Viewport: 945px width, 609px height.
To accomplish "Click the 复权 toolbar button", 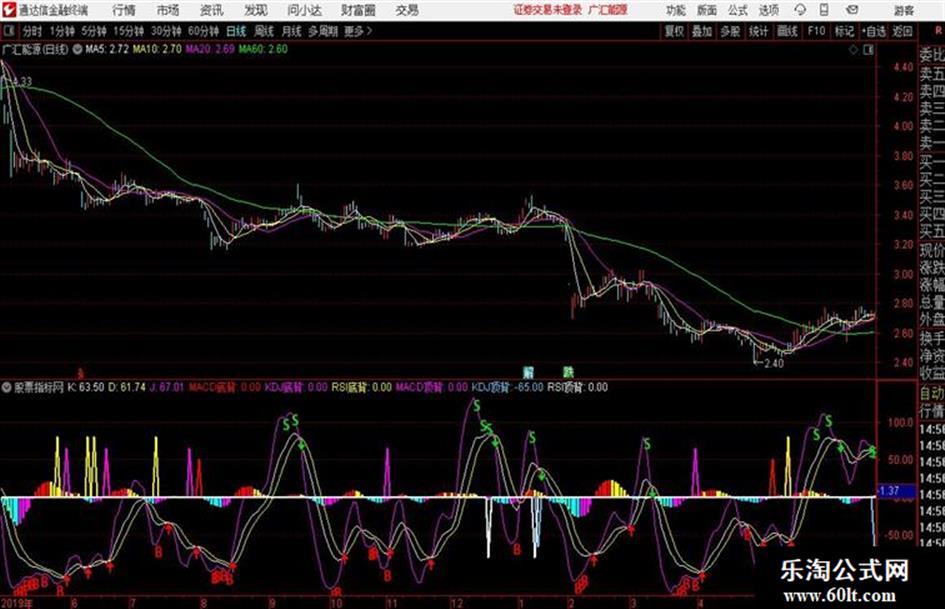I will tap(674, 31).
